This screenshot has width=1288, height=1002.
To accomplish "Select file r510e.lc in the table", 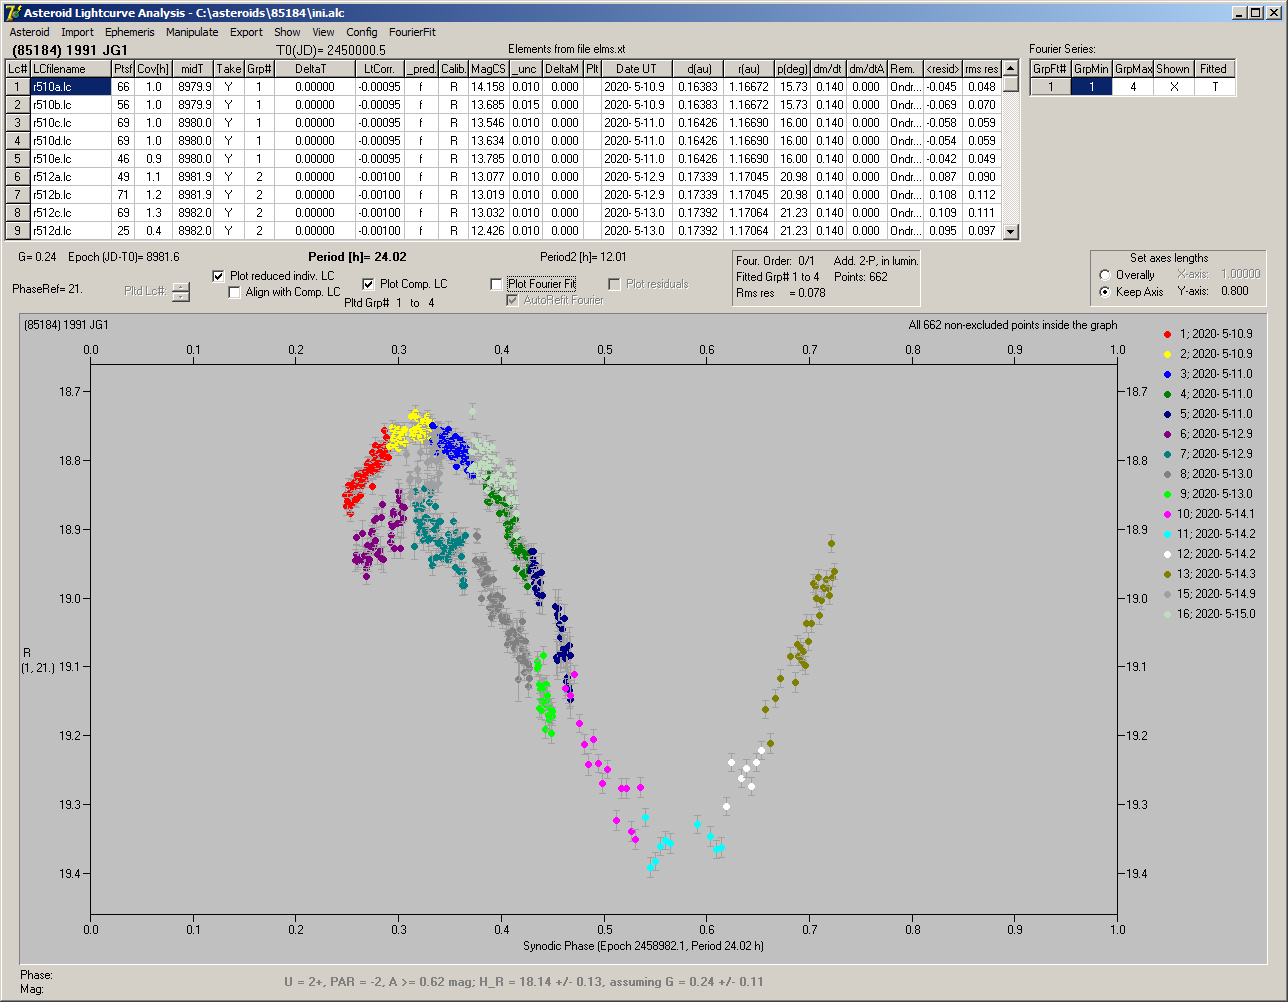I will click(71, 159).
